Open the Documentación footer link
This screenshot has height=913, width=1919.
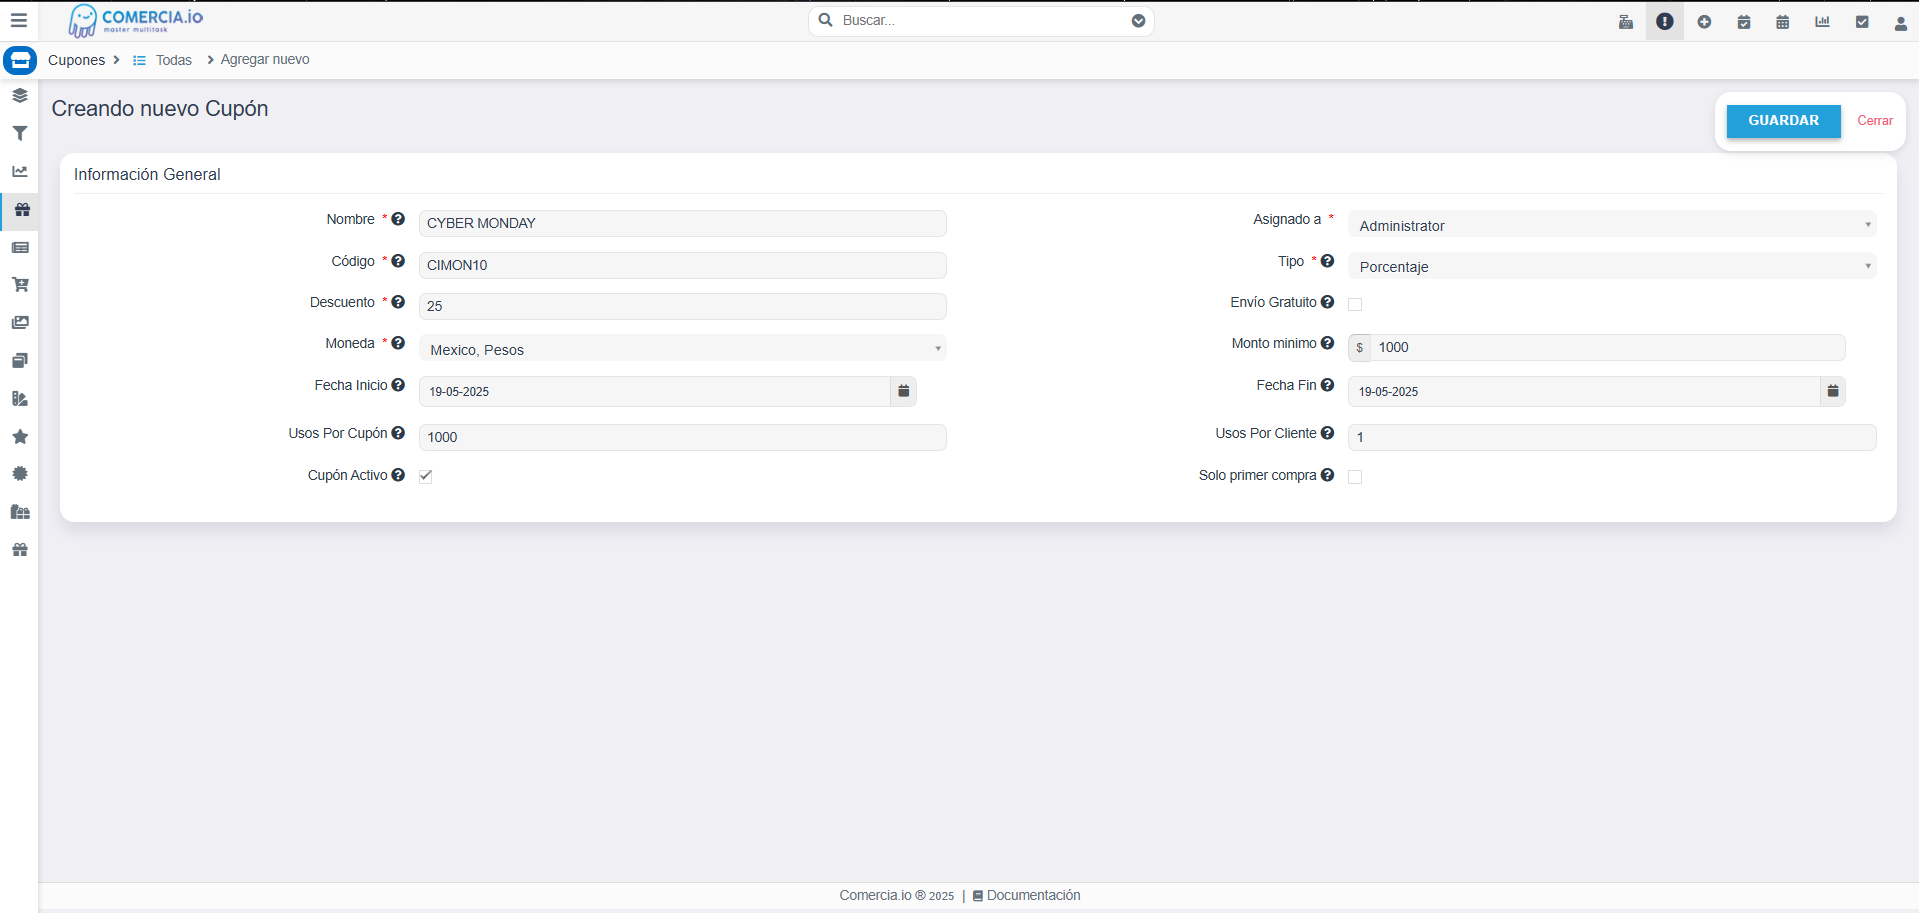click(1033, 895)
